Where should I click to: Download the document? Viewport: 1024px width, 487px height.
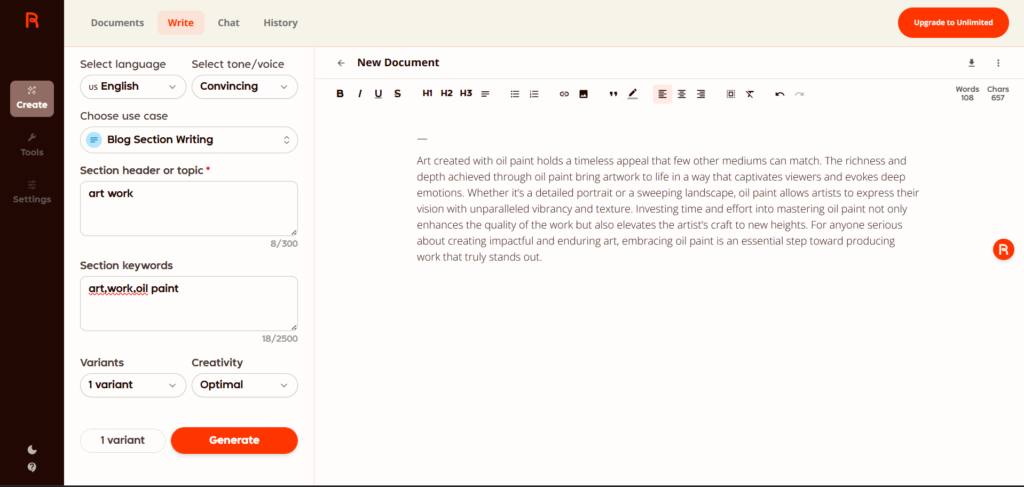tap(971, 63)
